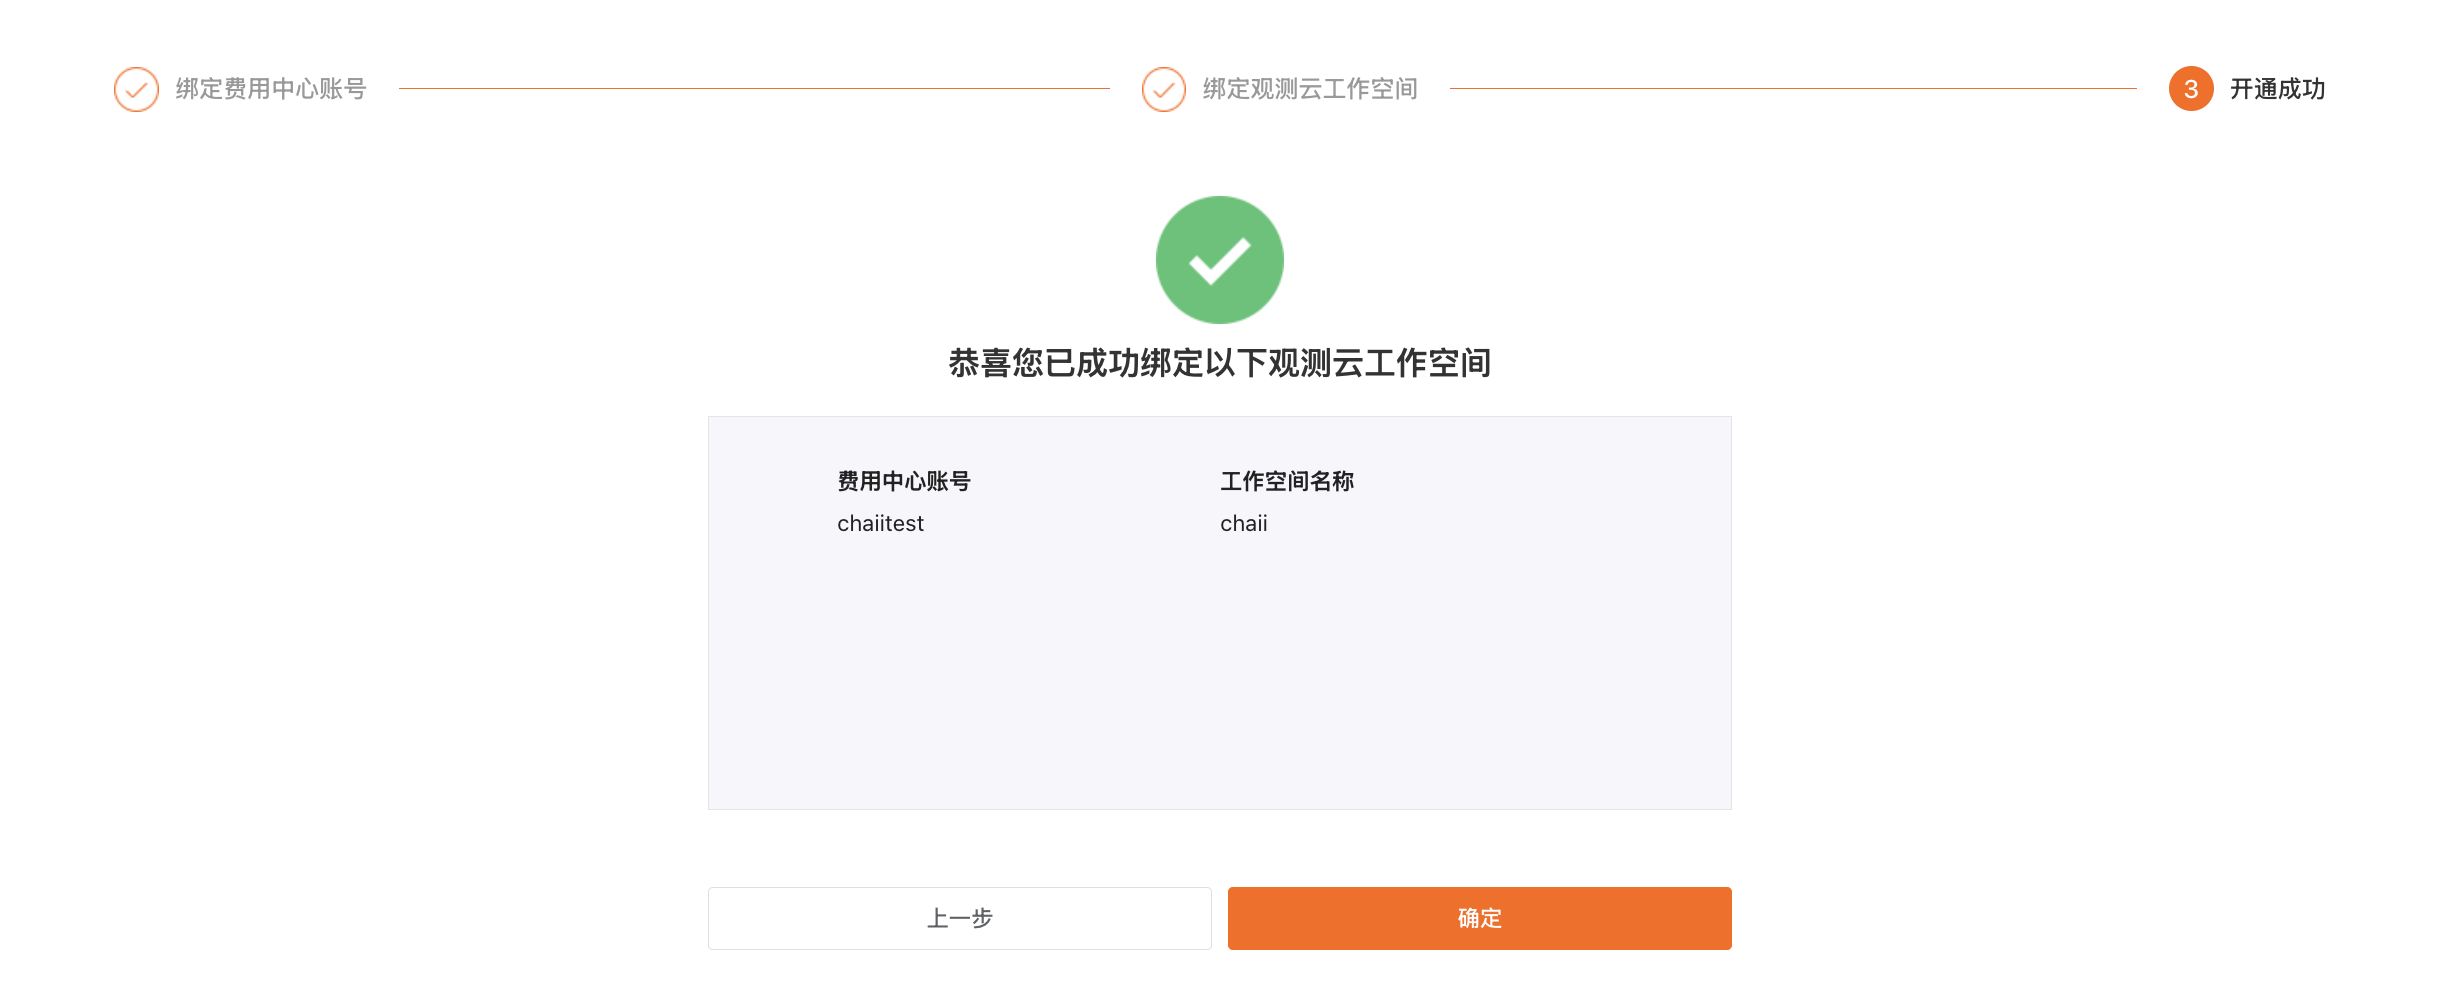Click the checkmark icon for 绑定费用中心账号 step
Image resolution: width=2464 pixels, height=998 pixels.
tap(136, 89)
